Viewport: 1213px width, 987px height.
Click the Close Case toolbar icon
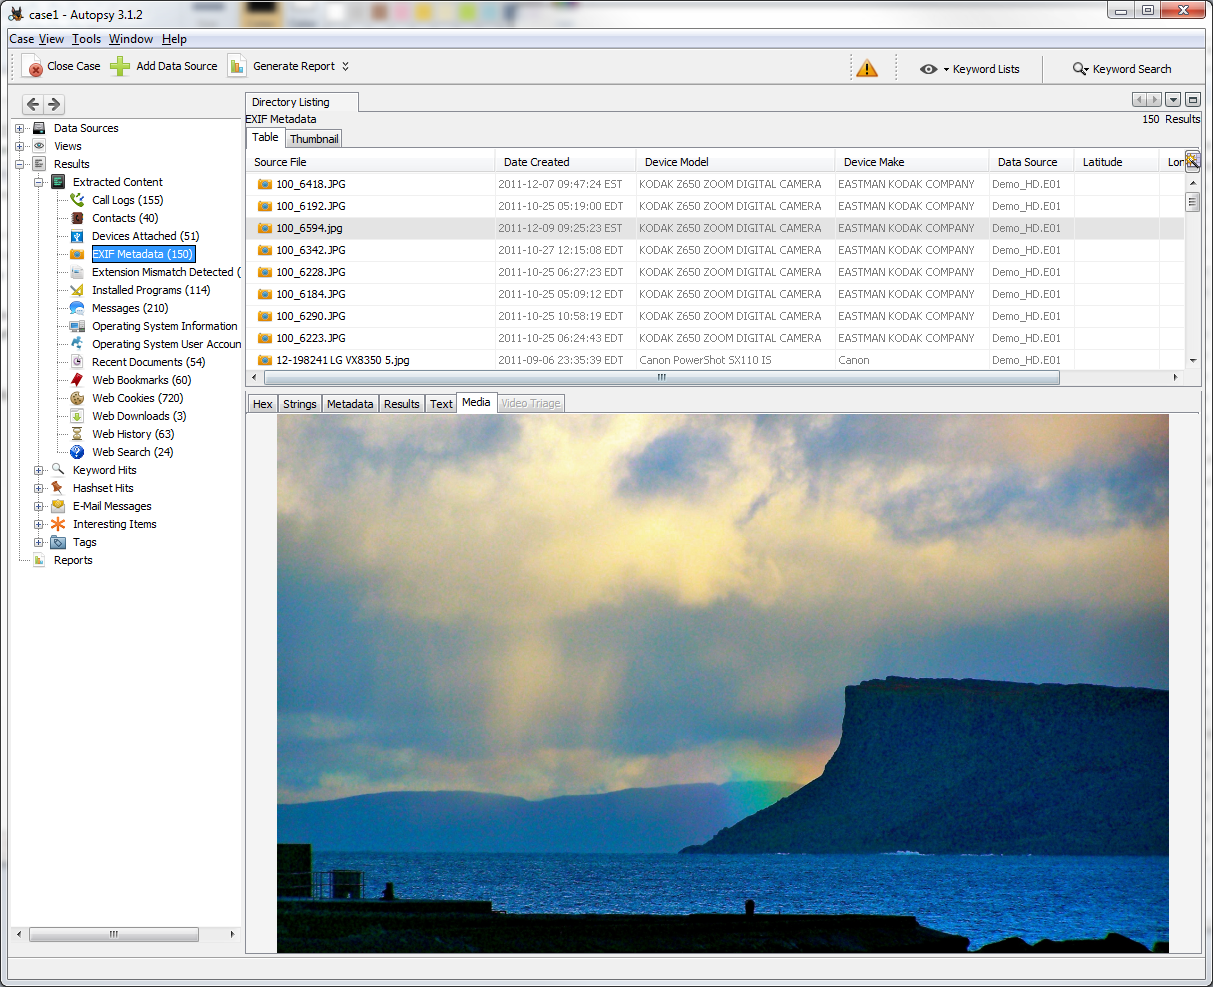[33, 67]
